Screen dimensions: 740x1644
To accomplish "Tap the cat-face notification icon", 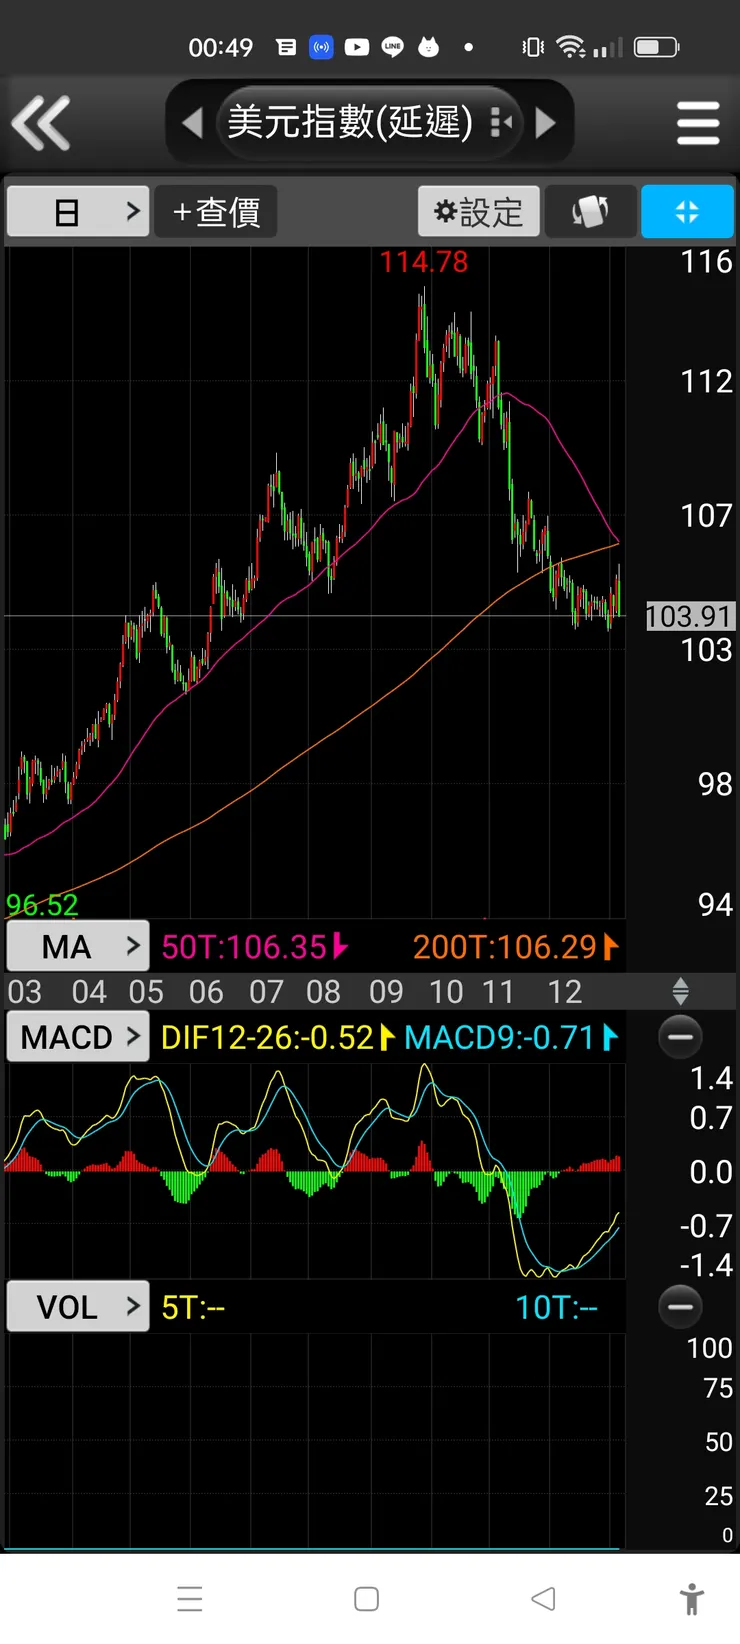I will (x=429, y=47).
